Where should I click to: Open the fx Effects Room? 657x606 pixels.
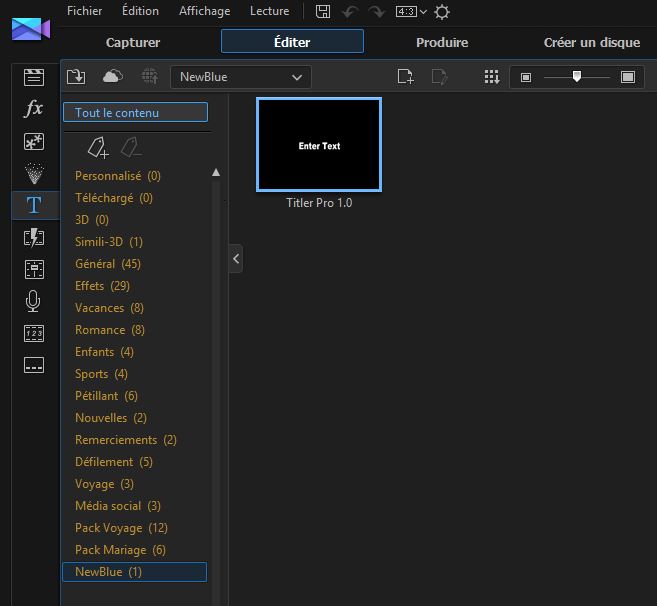point(34,109)
